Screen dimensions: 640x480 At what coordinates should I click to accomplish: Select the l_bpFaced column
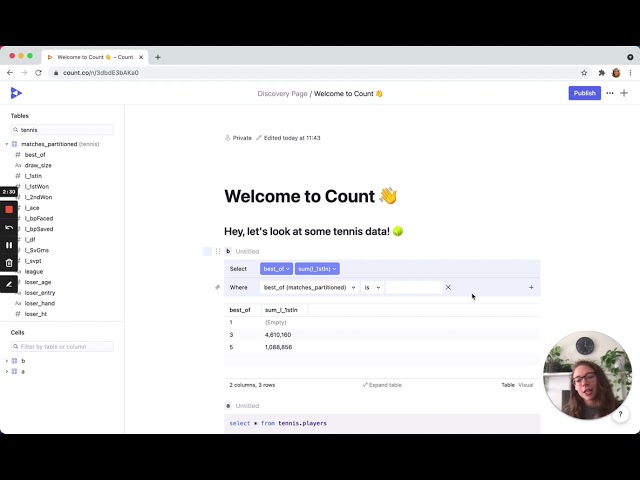click(x=39, y=218)
